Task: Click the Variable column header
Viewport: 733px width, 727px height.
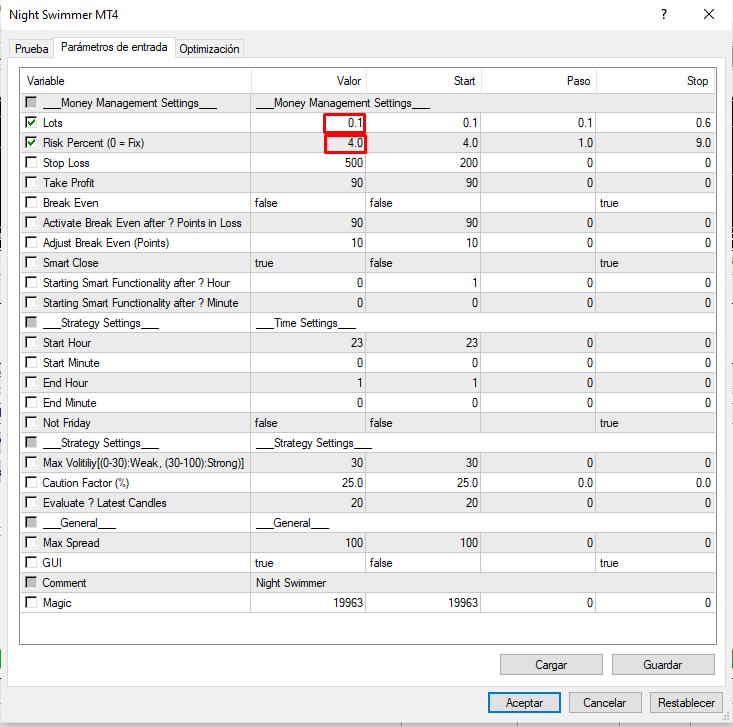Action: pyautogui.click(x=136, y=81)
